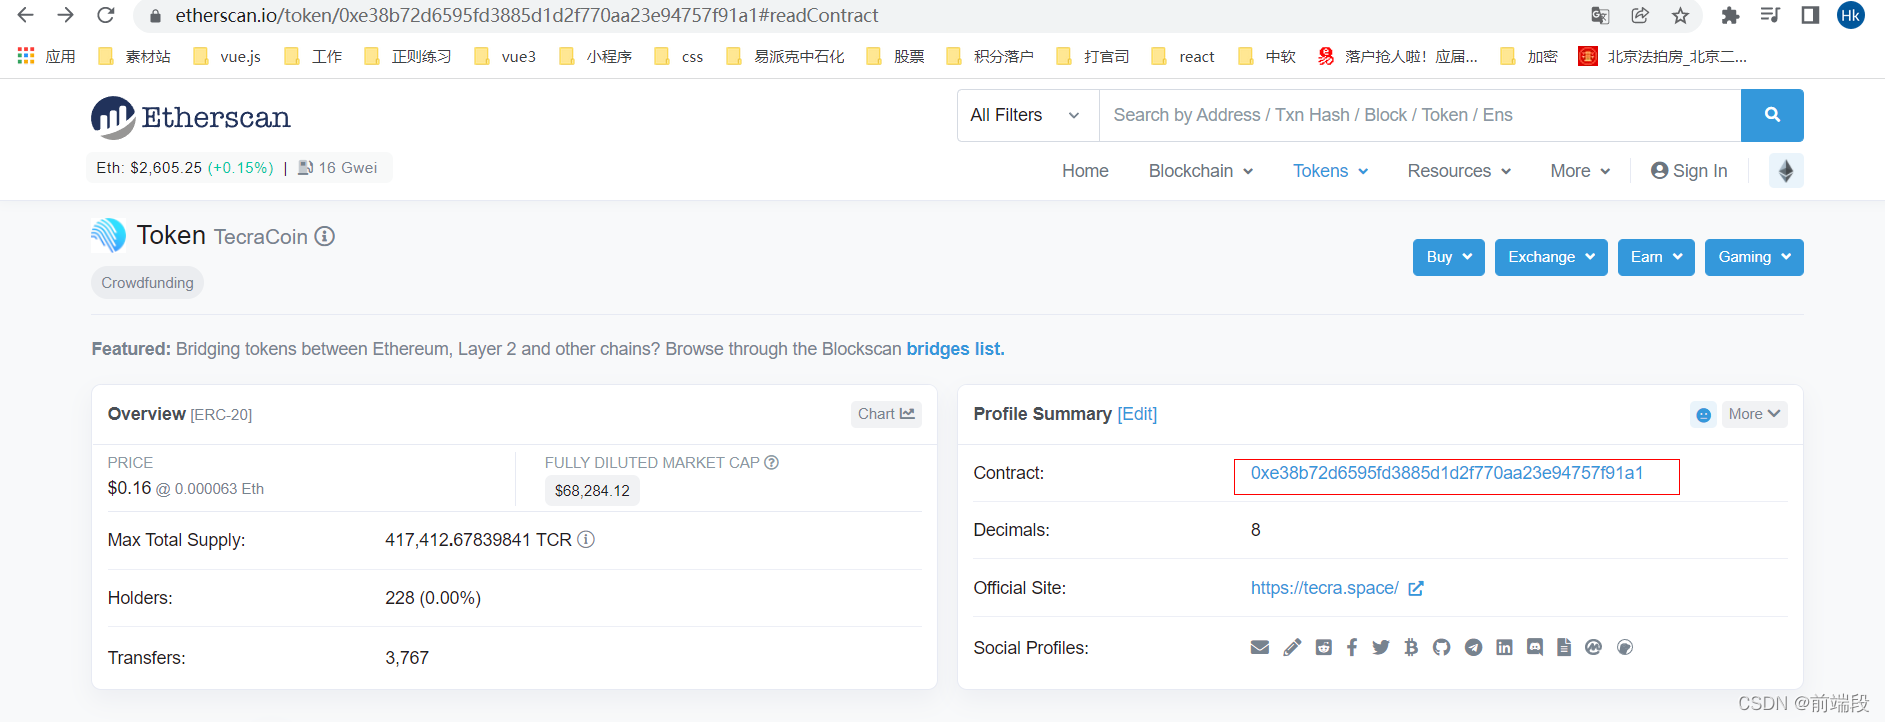Click the Holders value 228 (0.00%)

[x=433, y=598]
